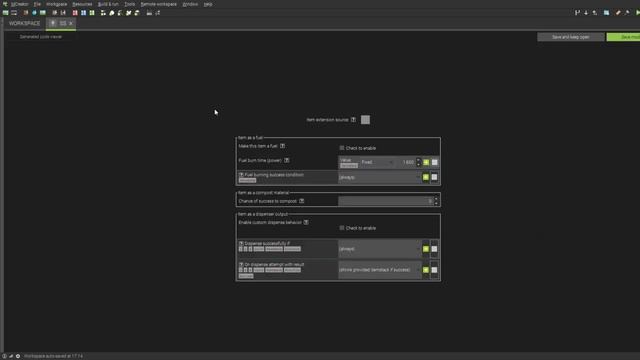This screenshot has width=640, height=360.
Task: Open help icon for On dispense attempt with result
Action: 241,264
